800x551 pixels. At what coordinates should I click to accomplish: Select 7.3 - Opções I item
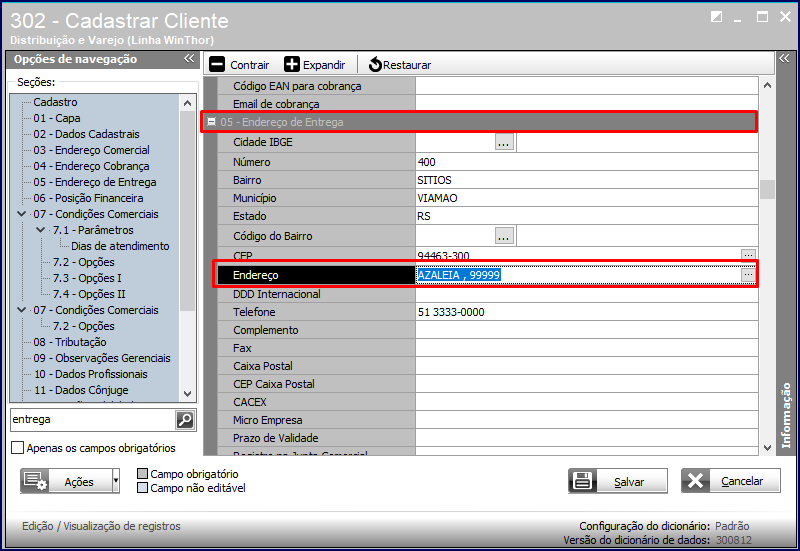87,278
